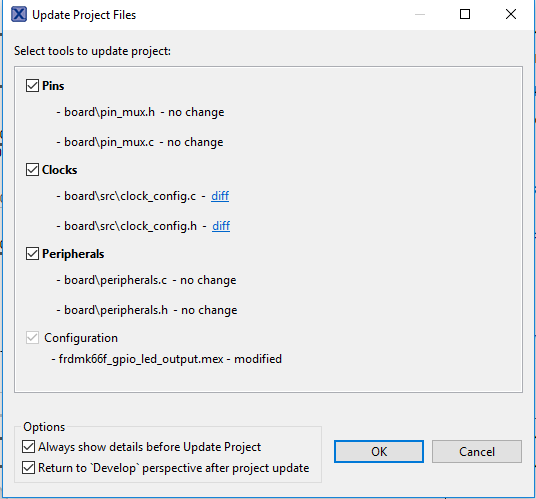Disable Return to Develop perspective option
Image resolution: width=536 pixels, height=499 pixels.
pos(28,468)
